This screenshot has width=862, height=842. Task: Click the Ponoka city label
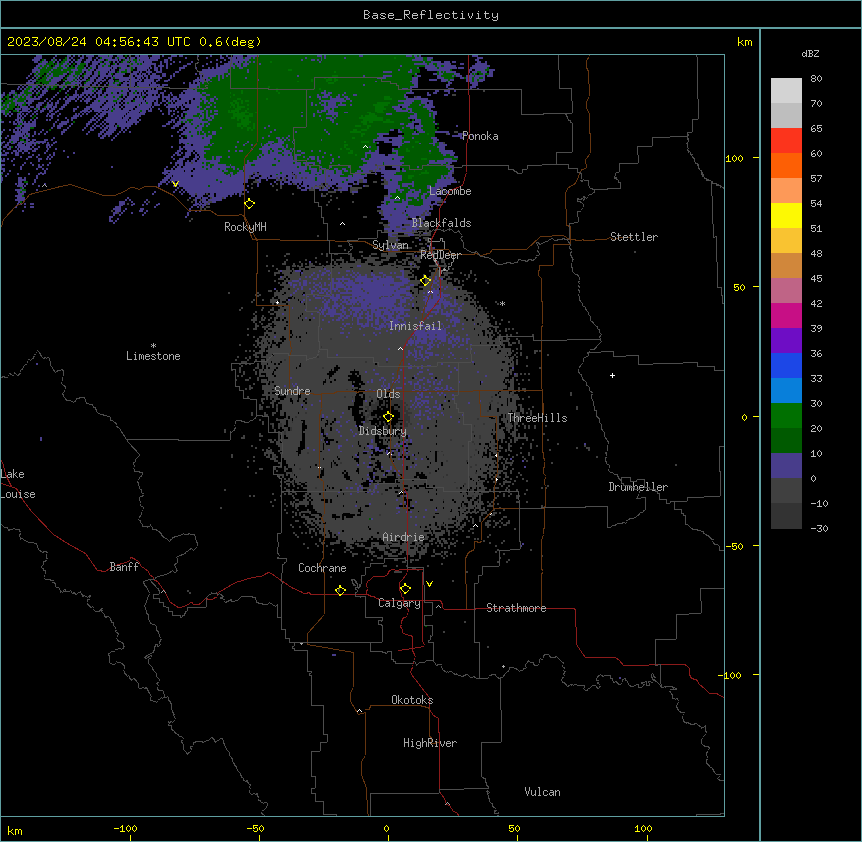pyautogui.click(x=480, y=136)
